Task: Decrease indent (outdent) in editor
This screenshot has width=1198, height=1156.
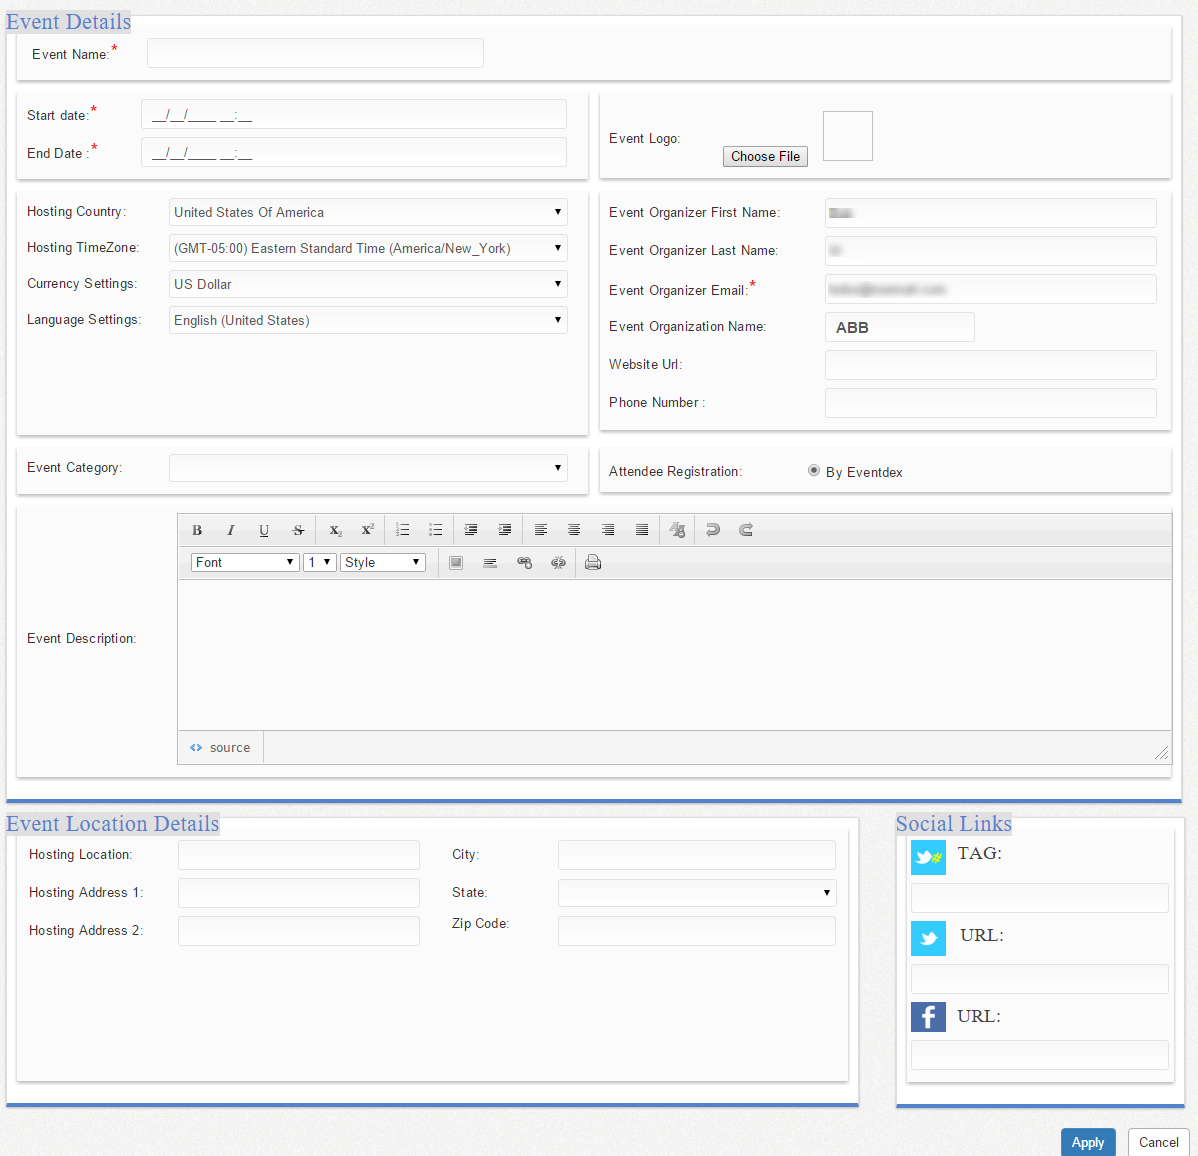Action: click(x=471, y=529)
